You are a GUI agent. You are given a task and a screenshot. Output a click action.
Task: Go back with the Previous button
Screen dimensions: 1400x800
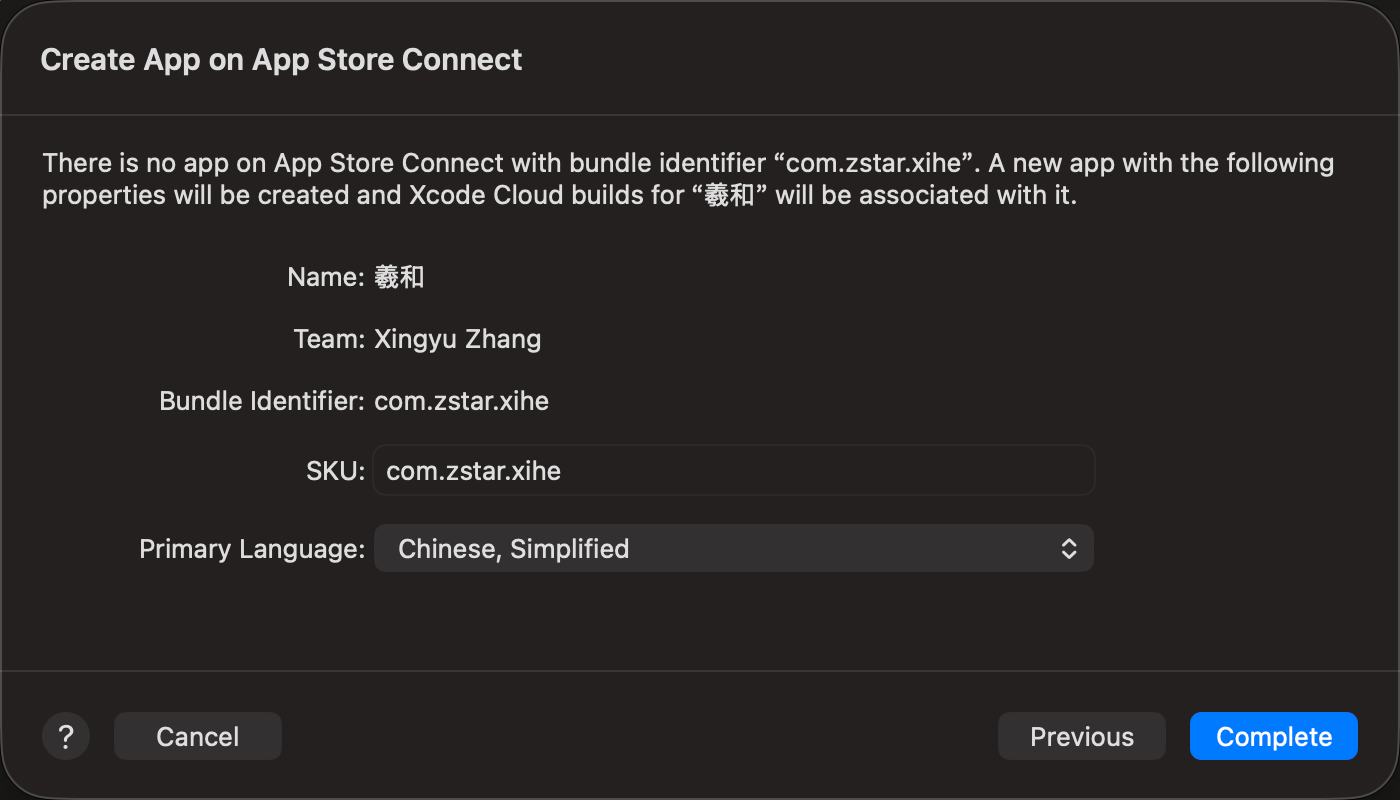1082,737
